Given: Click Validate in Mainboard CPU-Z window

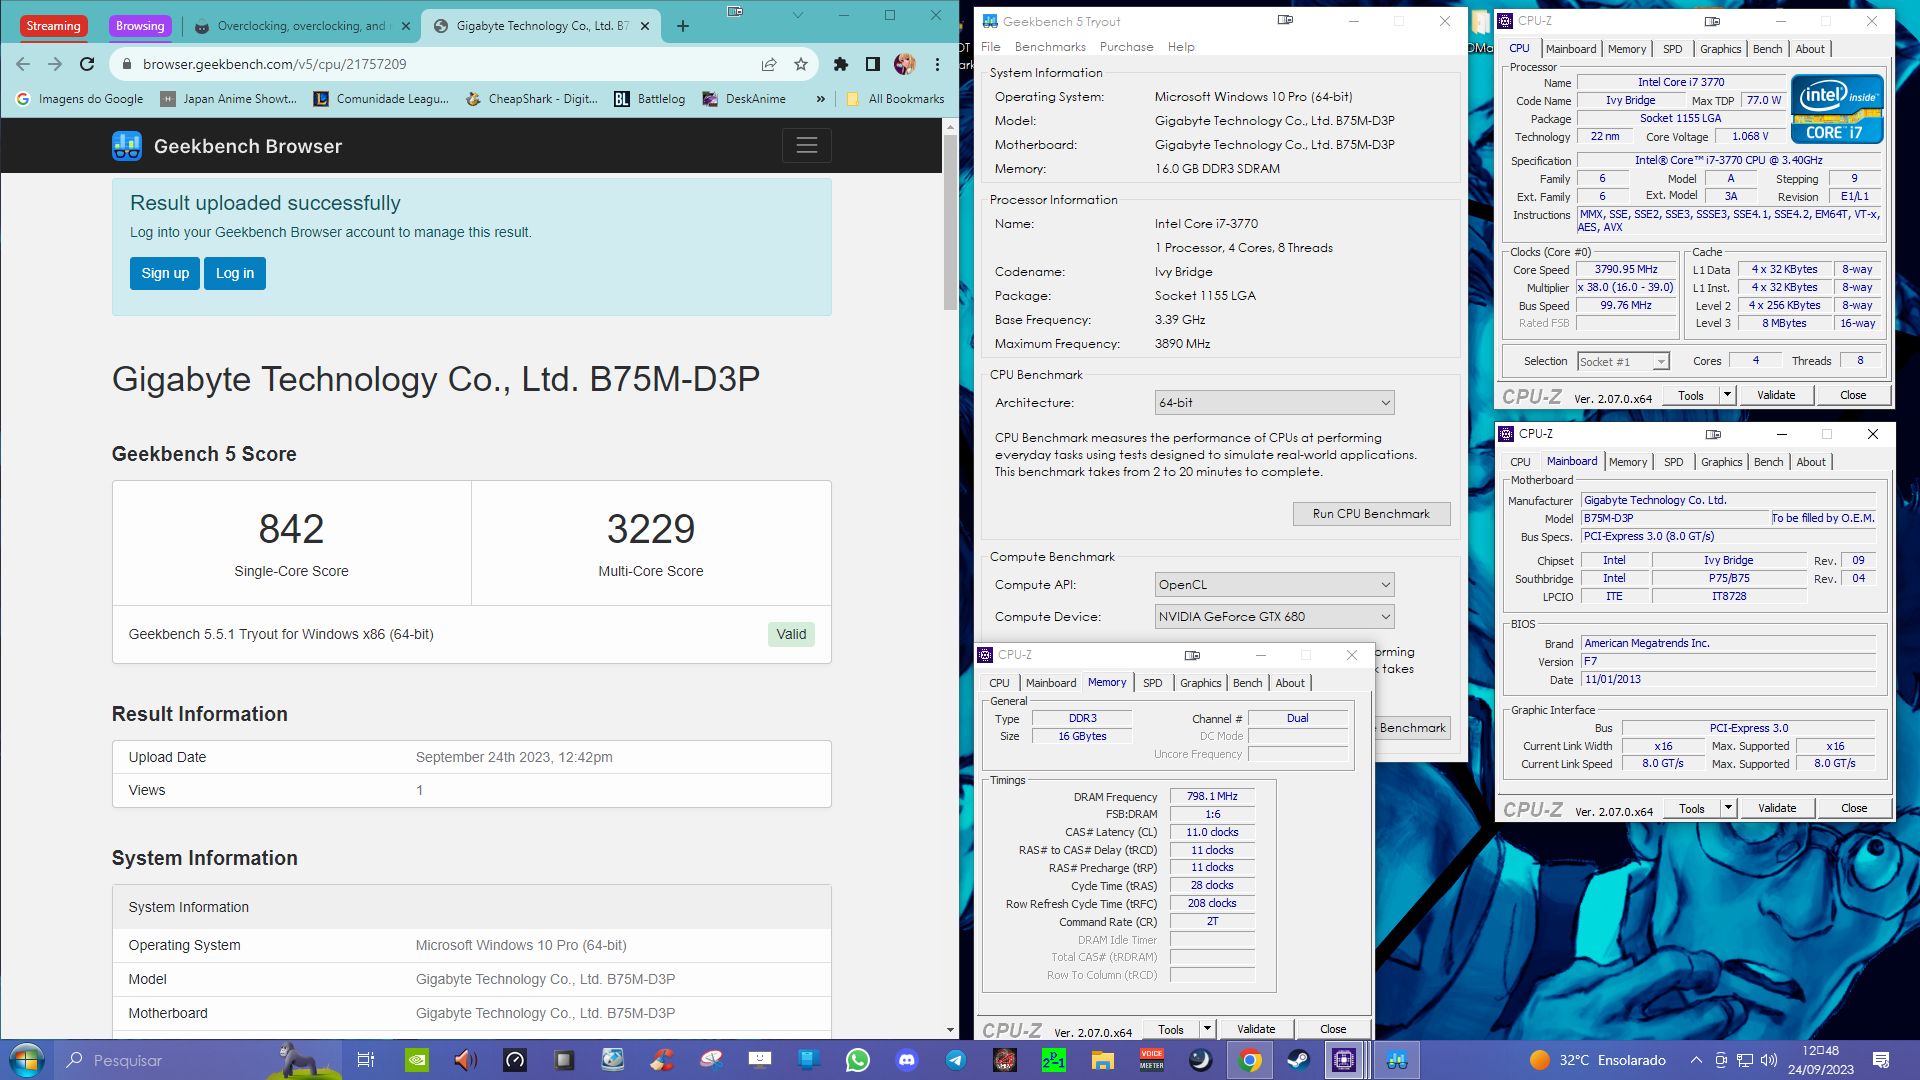Looking at the screenshot, I should (x=1777, y=808).
